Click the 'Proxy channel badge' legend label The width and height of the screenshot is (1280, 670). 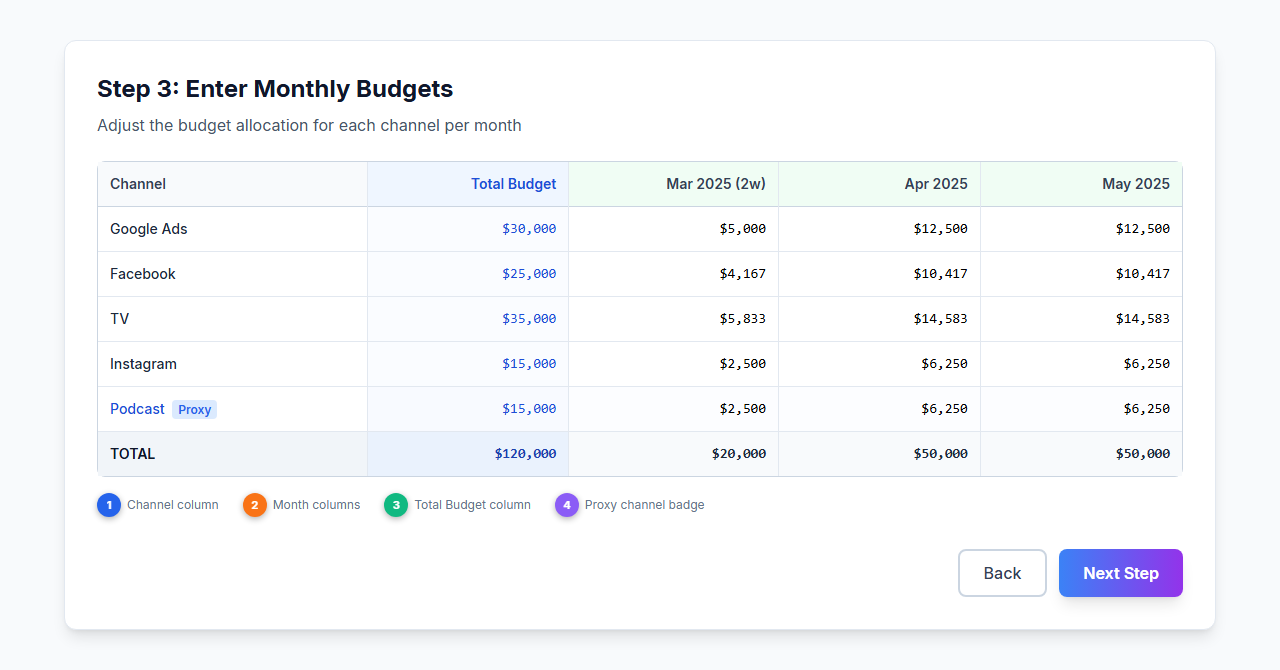[x=644, y=505]
